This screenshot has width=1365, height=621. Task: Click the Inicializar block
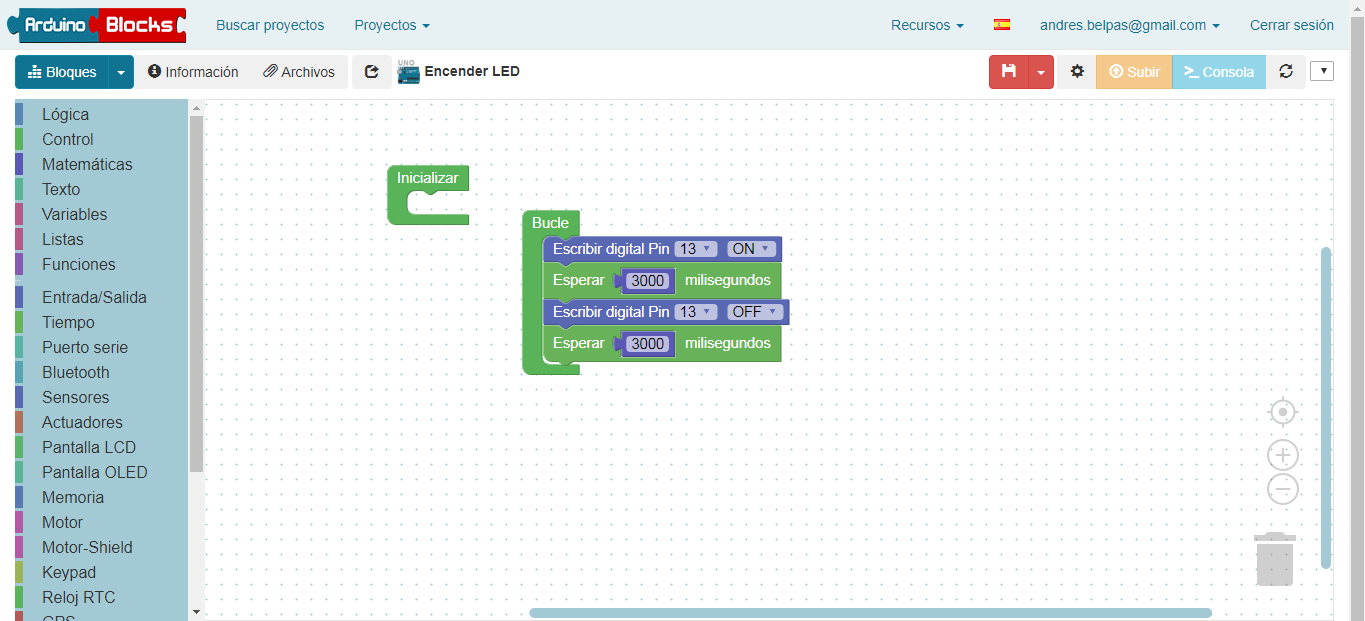coord(427,179)
